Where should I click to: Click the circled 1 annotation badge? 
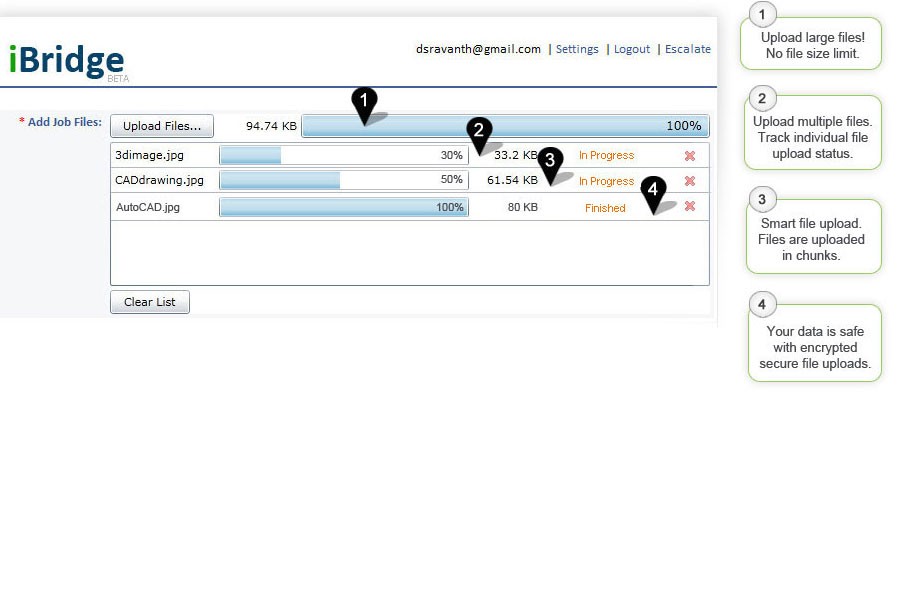click(762, 15)
